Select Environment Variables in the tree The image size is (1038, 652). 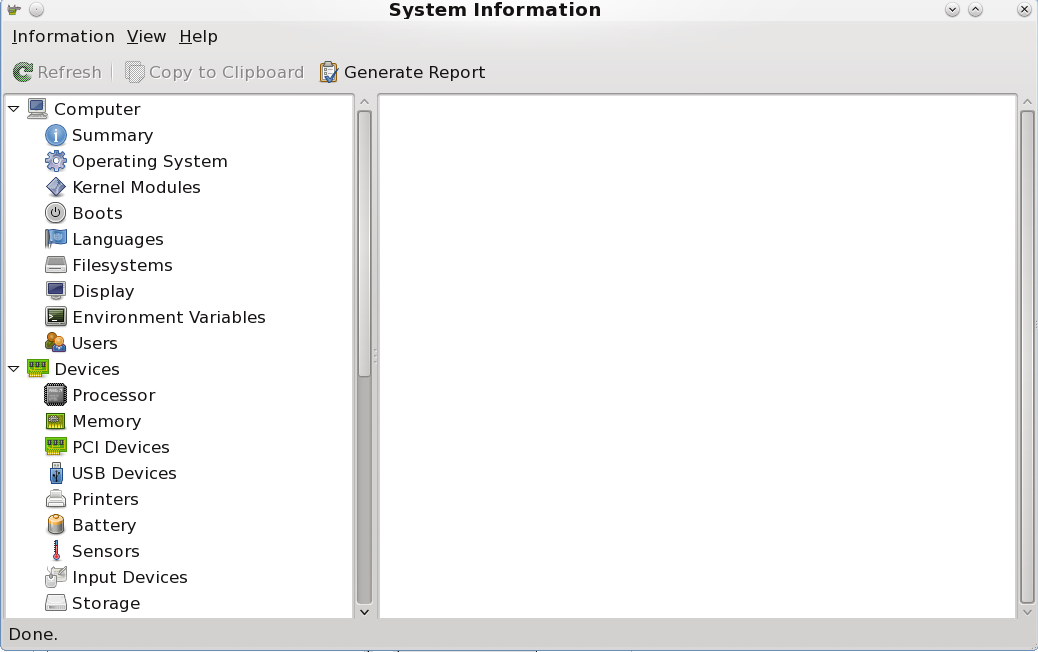click(x=168, y=317)
